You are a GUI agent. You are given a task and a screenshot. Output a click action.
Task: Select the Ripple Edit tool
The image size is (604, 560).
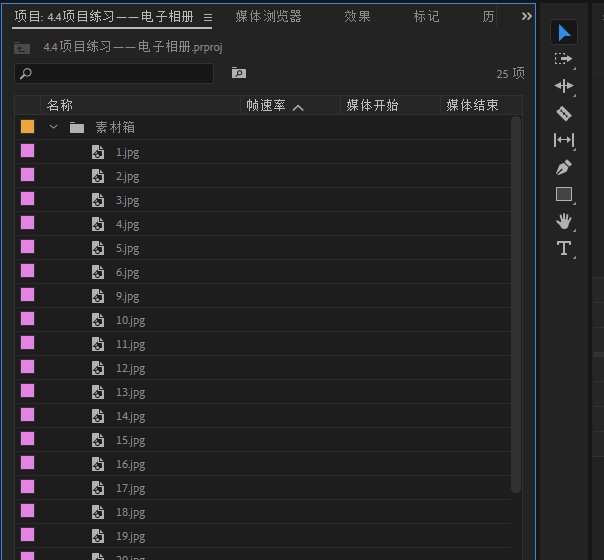564,86
